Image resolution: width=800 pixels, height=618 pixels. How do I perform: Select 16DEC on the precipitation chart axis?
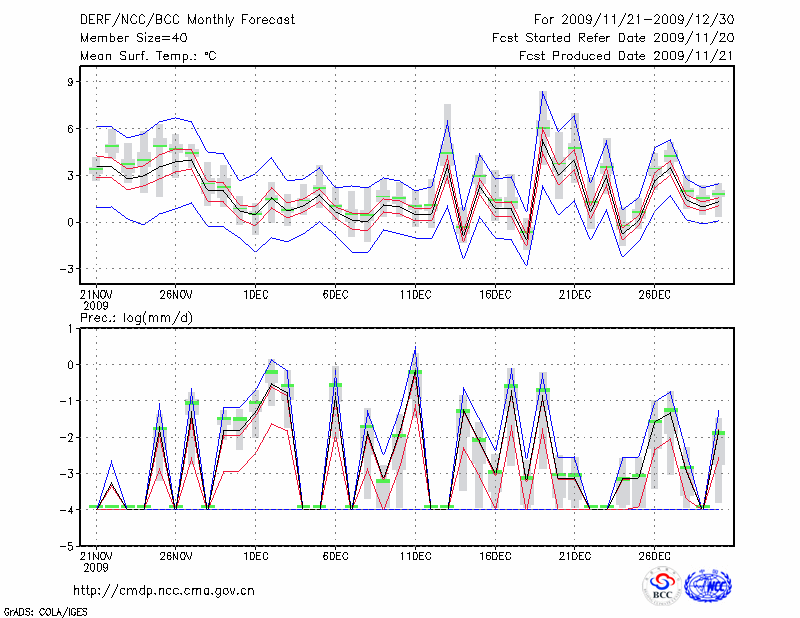[495, 556]
